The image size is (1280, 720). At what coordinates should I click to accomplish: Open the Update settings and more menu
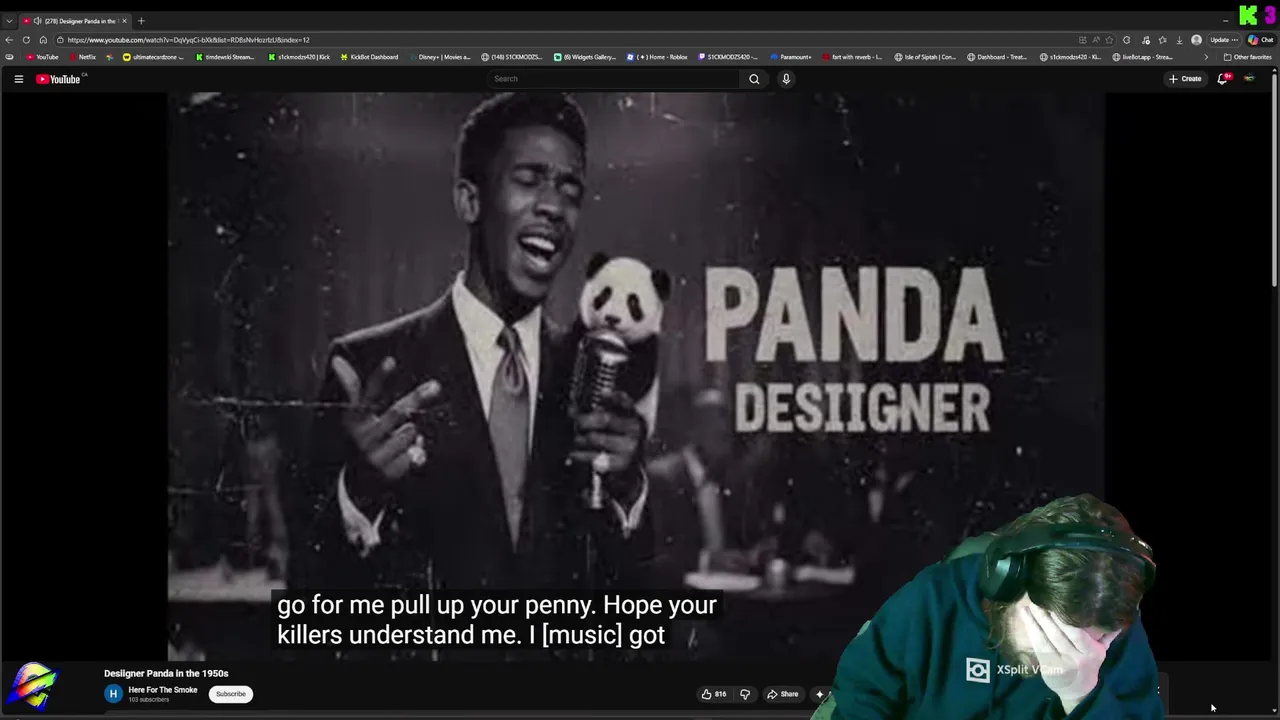[x=1224, y=40]
